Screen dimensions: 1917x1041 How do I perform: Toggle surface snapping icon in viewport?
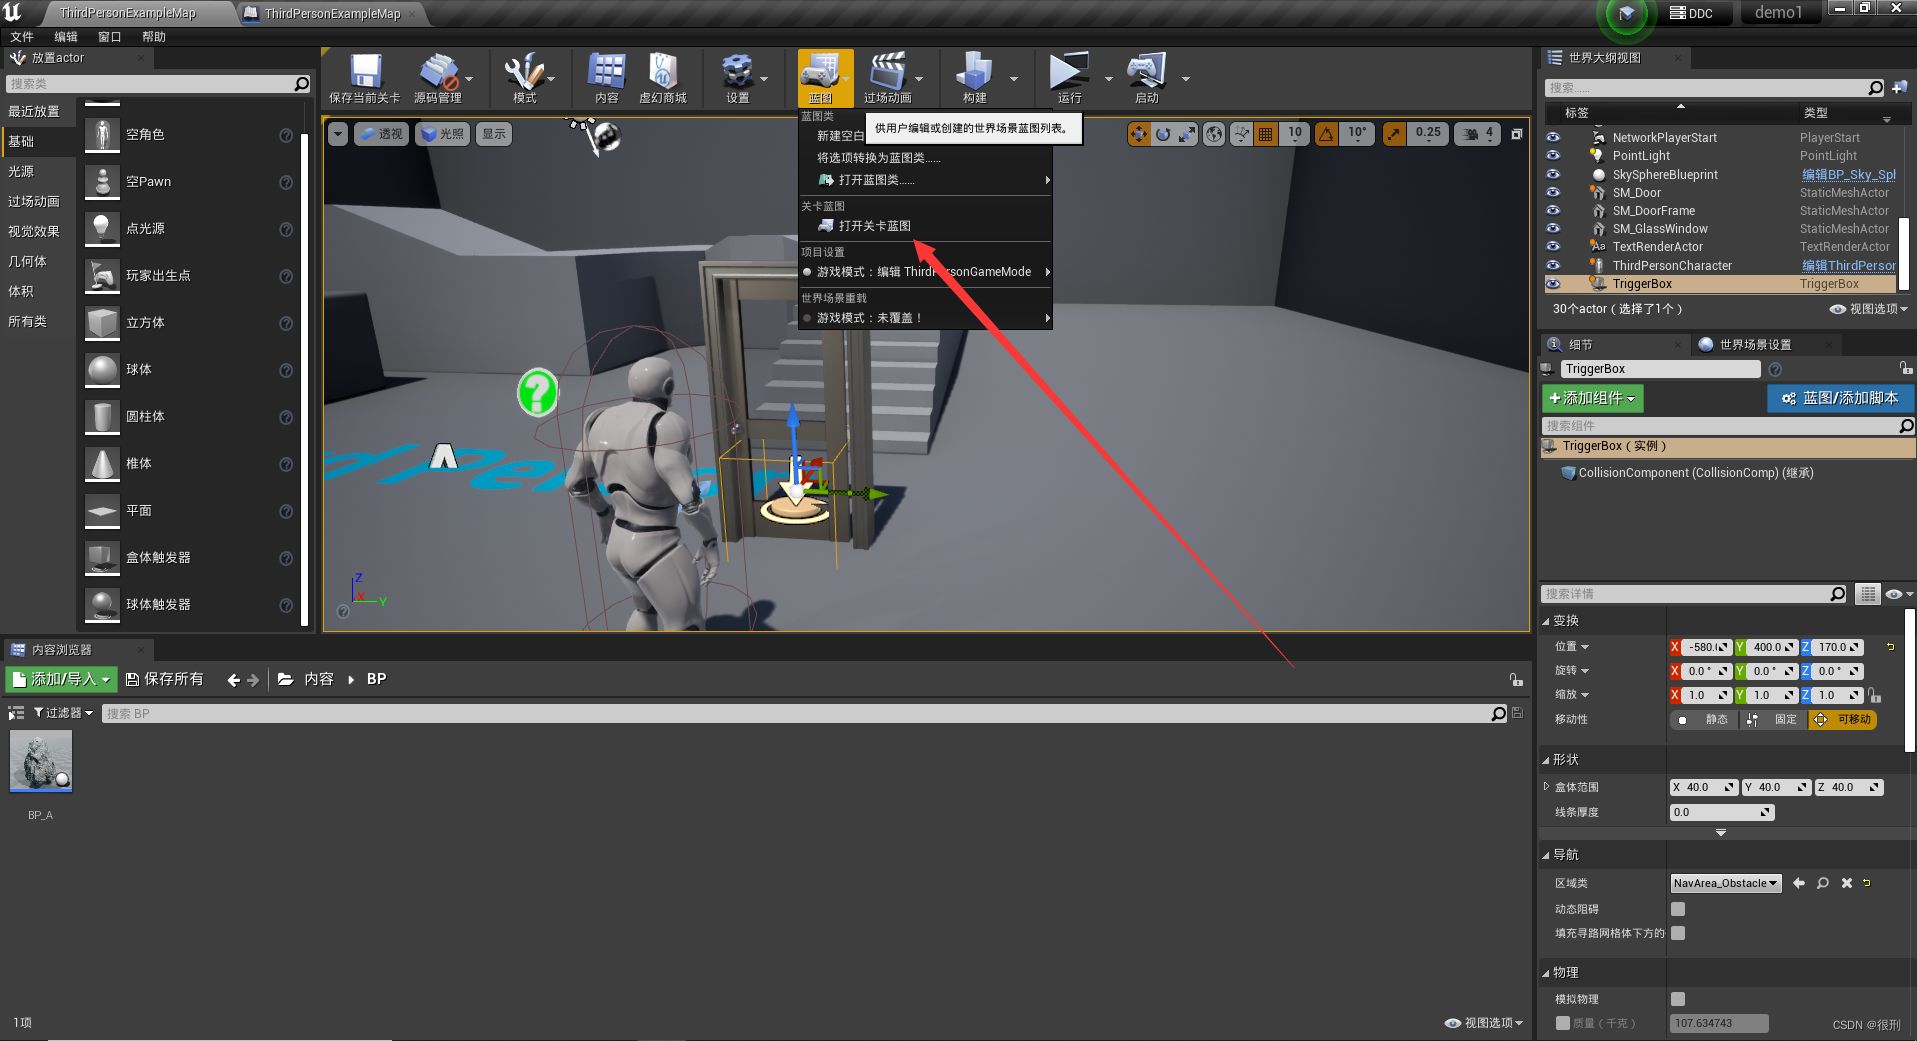tap(1241, 134)
